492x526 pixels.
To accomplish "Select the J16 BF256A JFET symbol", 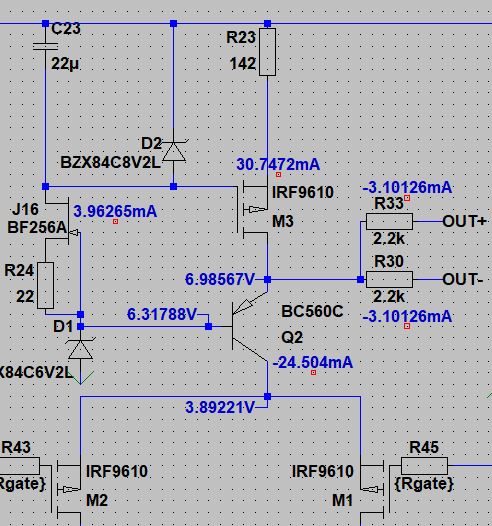I will [x=64, y=221].
